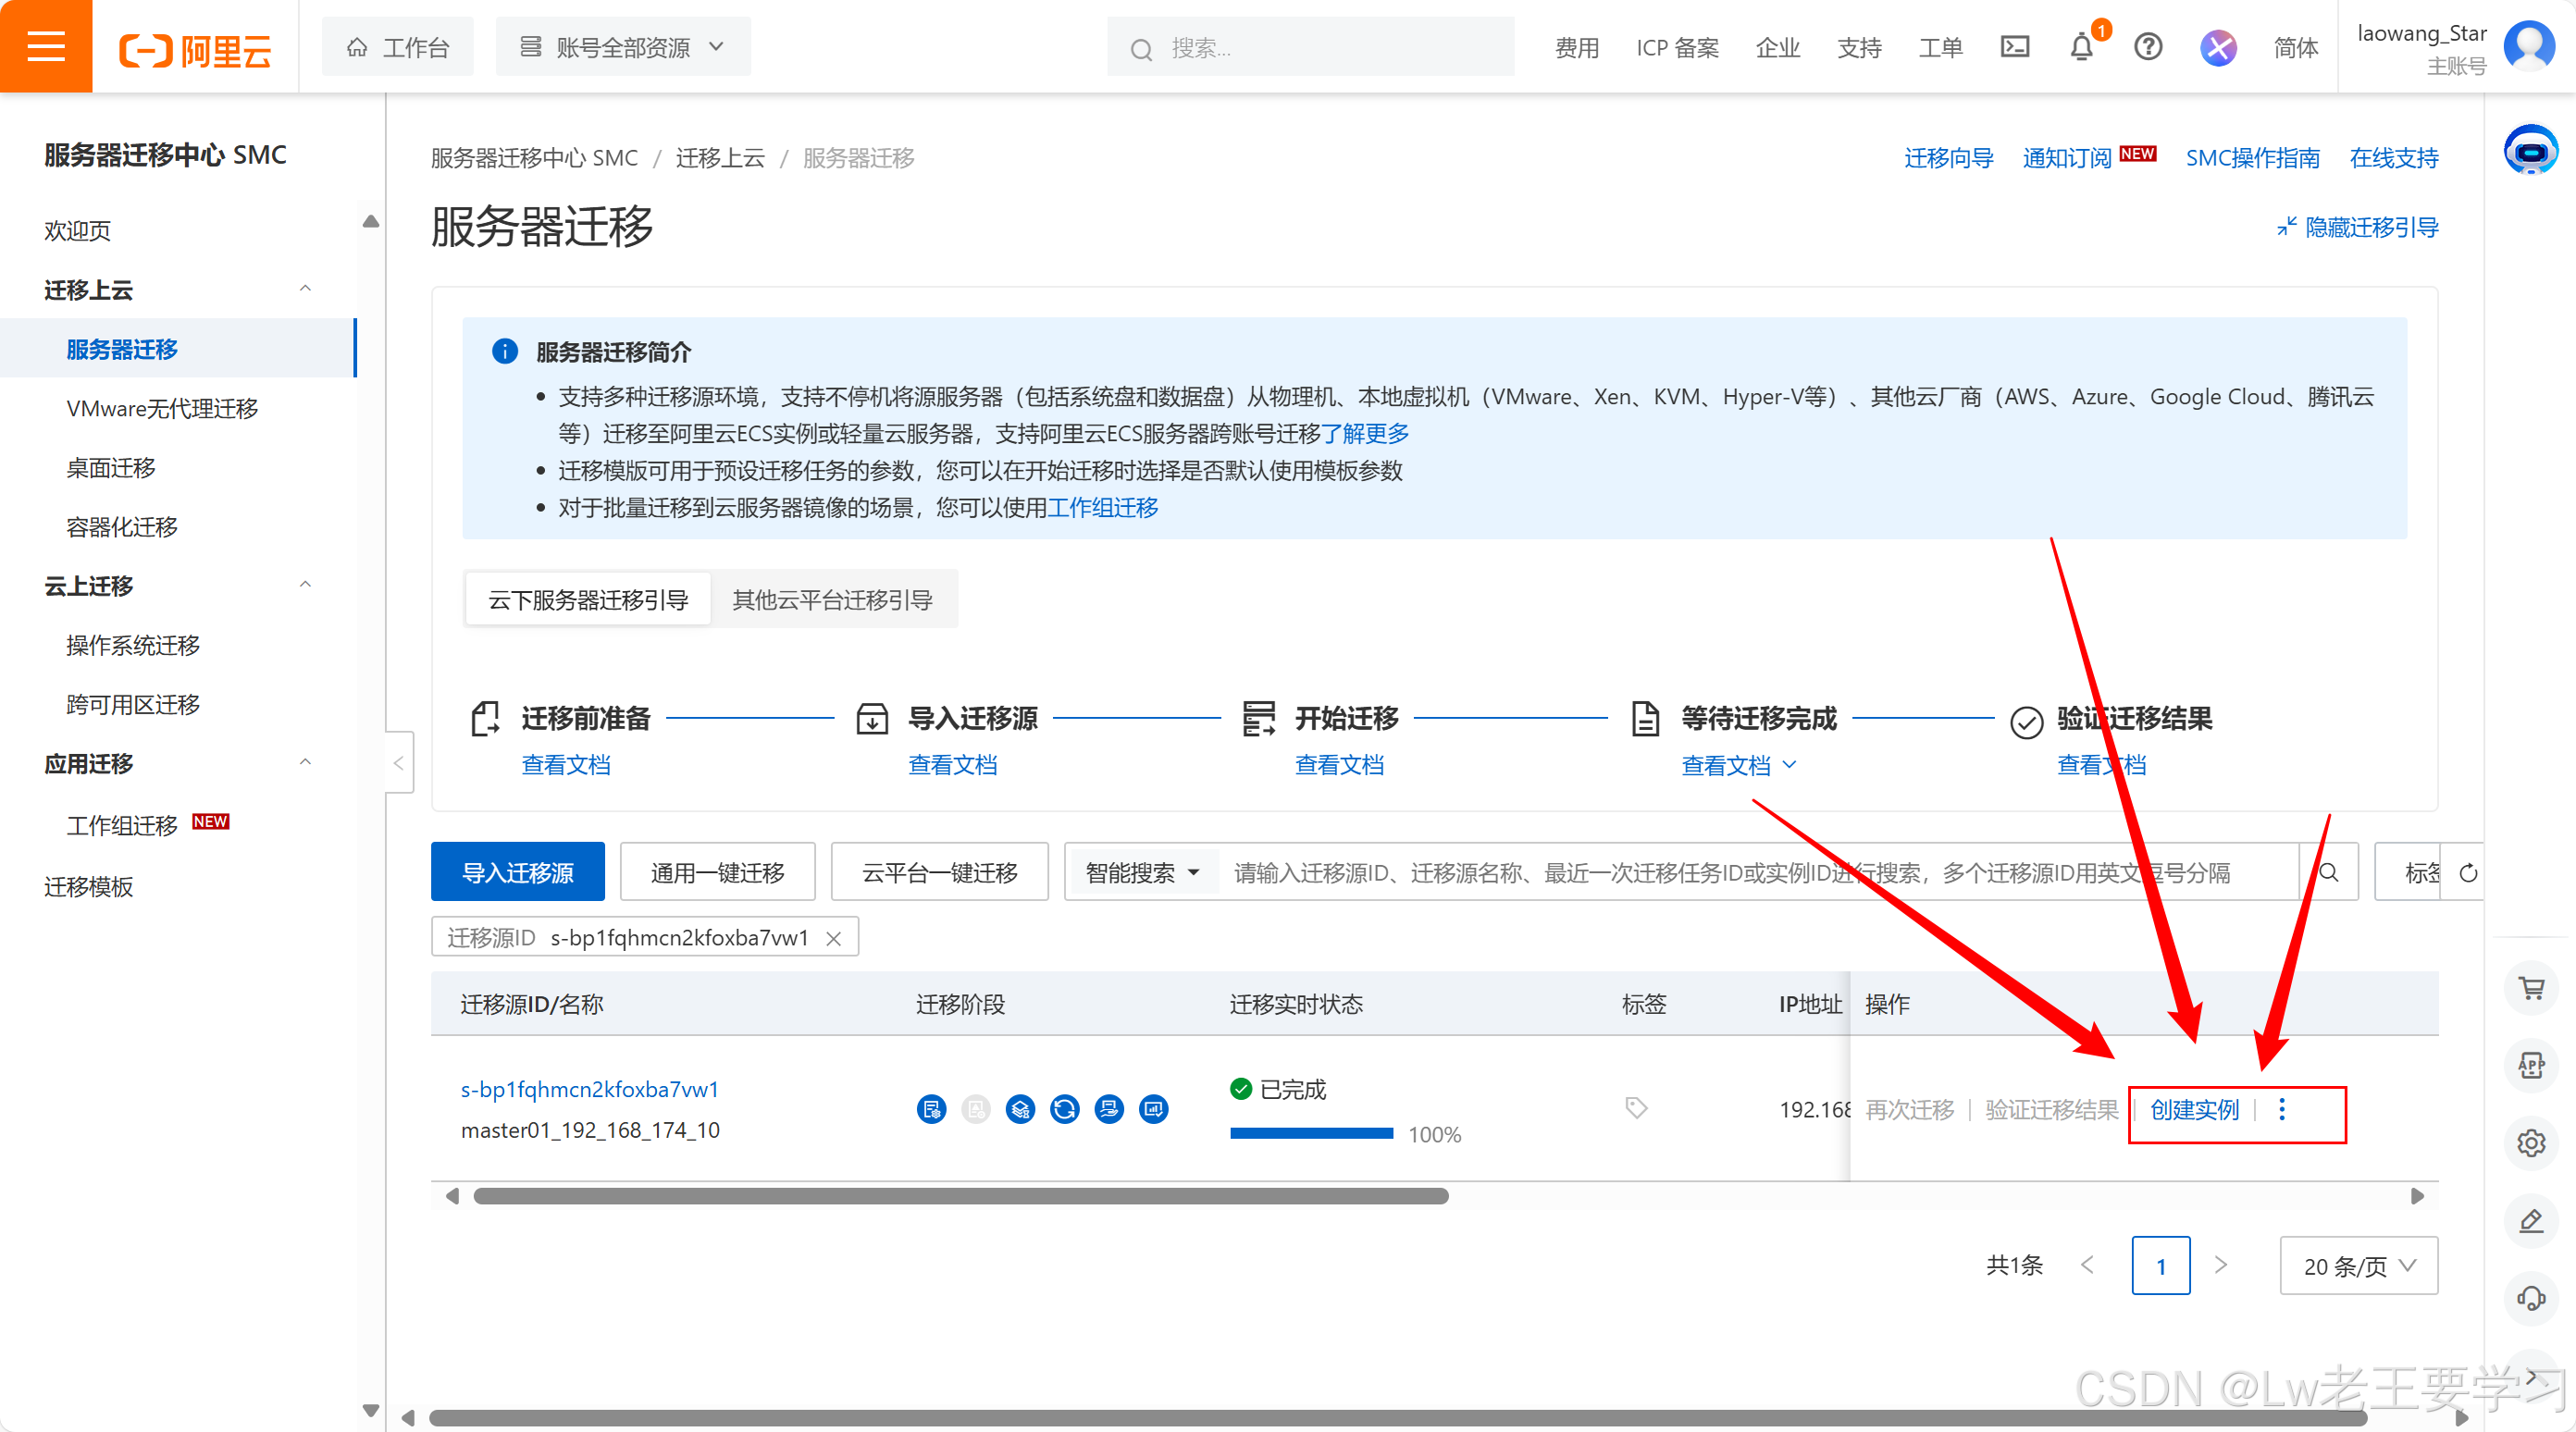Open 费用 in the top menu

(x=1577, y=48)
